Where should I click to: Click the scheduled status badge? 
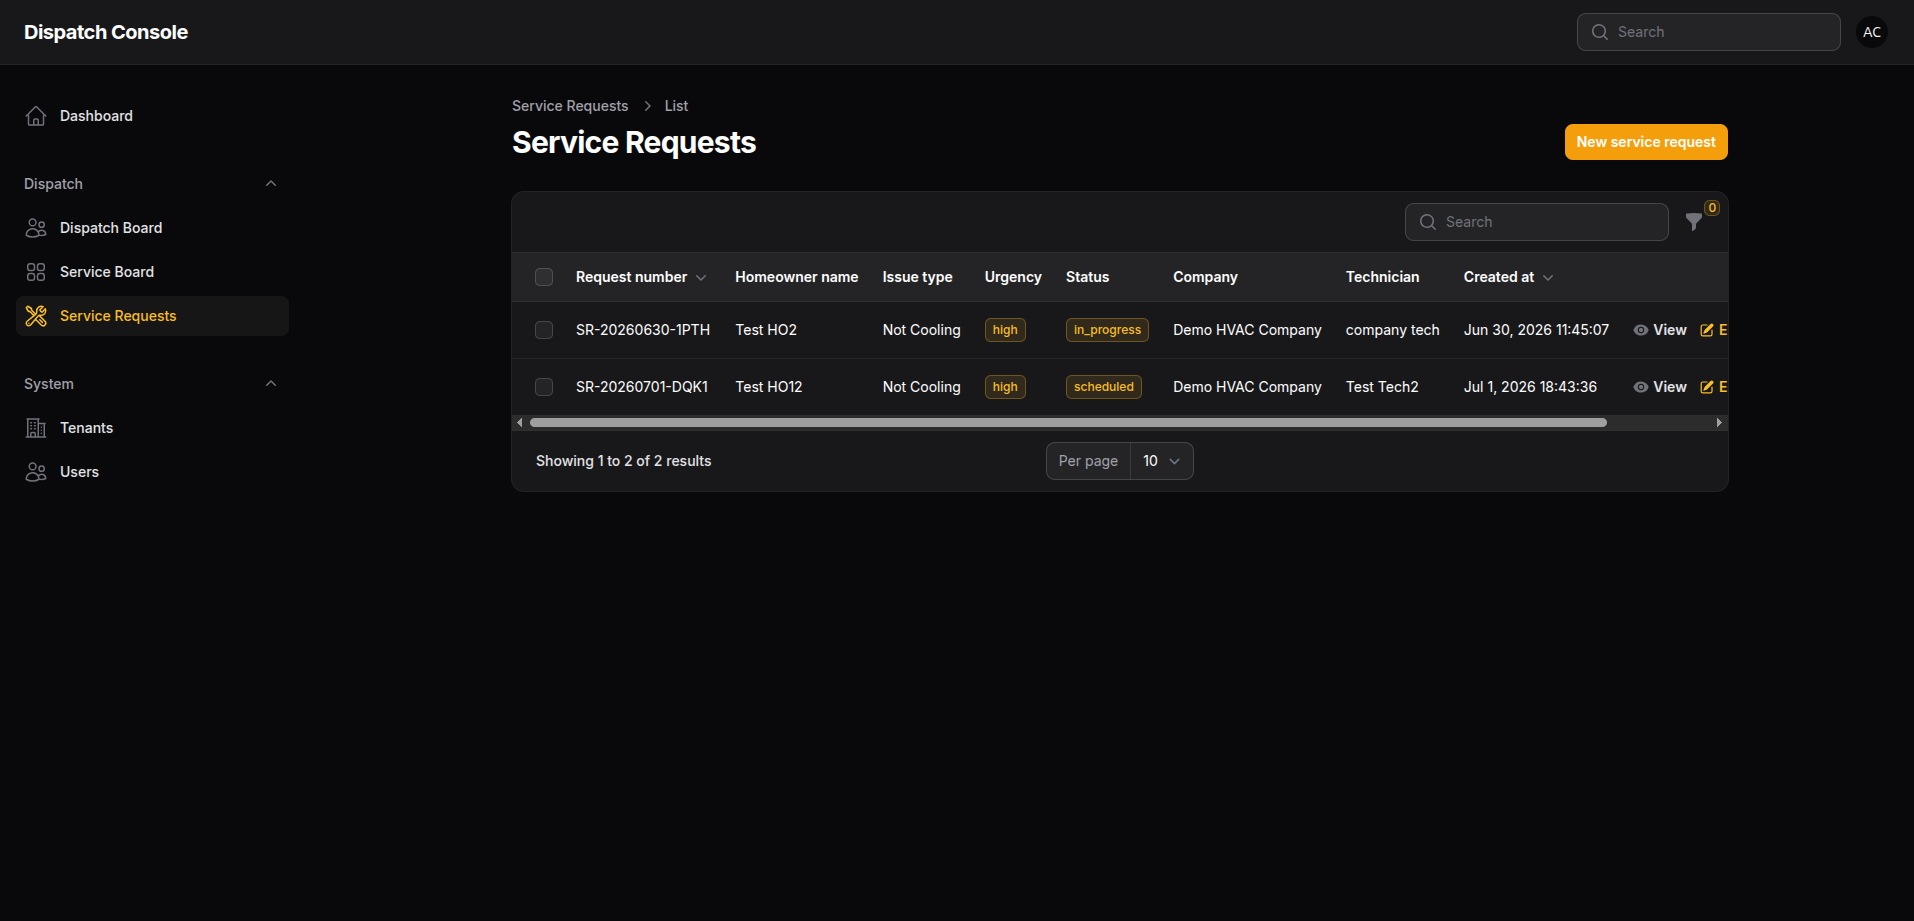[x=1104, y=387]
